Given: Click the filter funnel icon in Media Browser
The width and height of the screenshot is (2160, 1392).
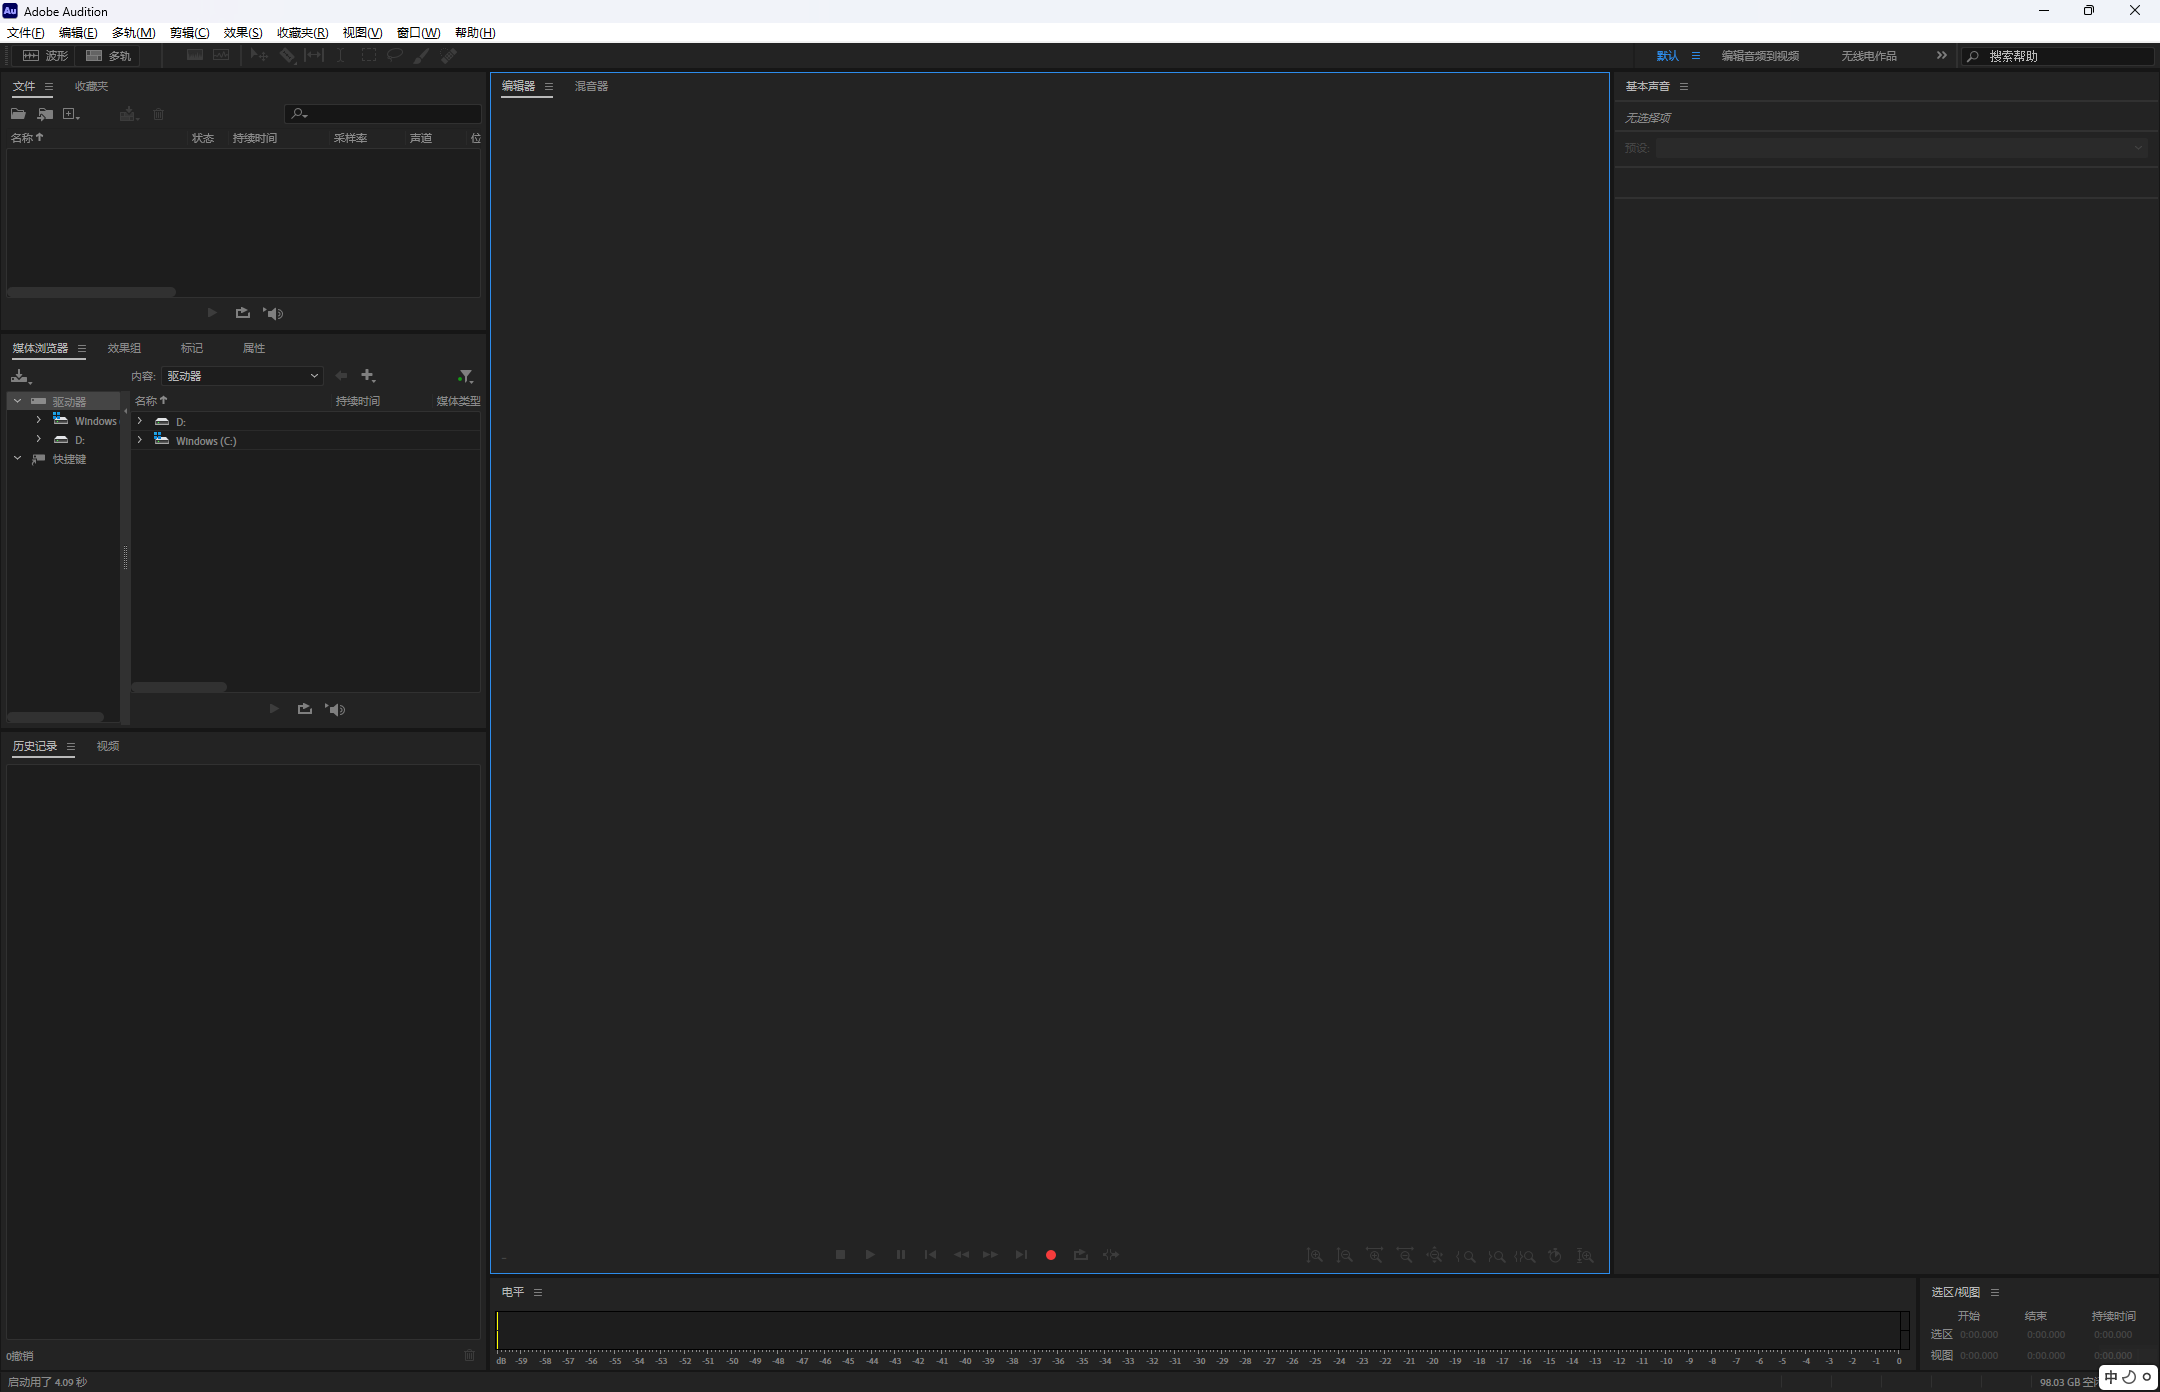Looking at the screenshot, I should 465,376.
